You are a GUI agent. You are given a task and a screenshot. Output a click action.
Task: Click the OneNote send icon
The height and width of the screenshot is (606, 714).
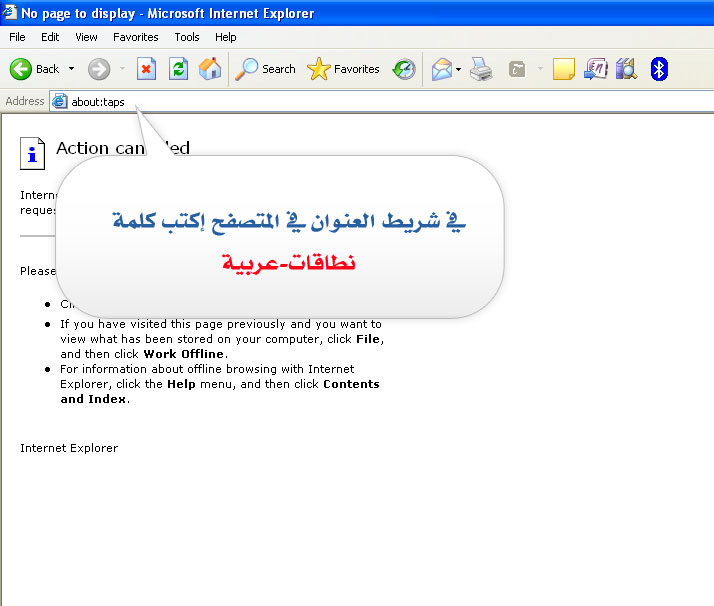pos(596,69)
